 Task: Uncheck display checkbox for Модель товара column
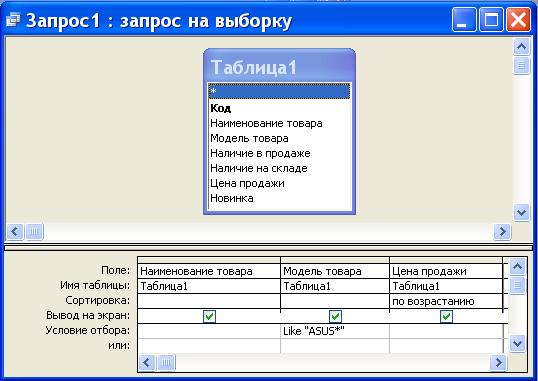click(x=335, y=316)
